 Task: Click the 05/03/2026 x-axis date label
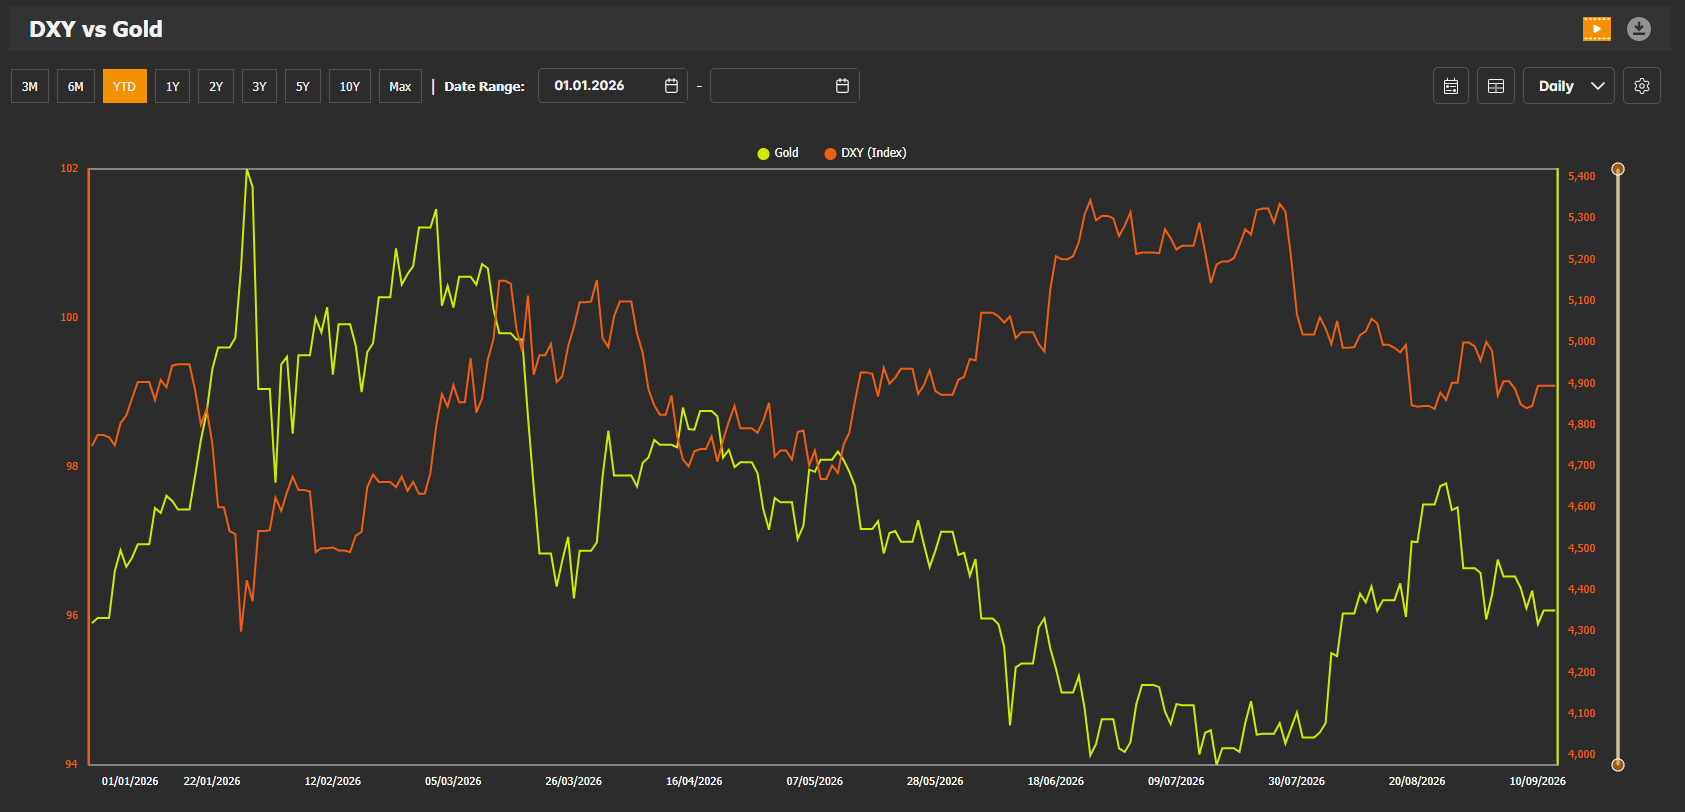(453, 781)
